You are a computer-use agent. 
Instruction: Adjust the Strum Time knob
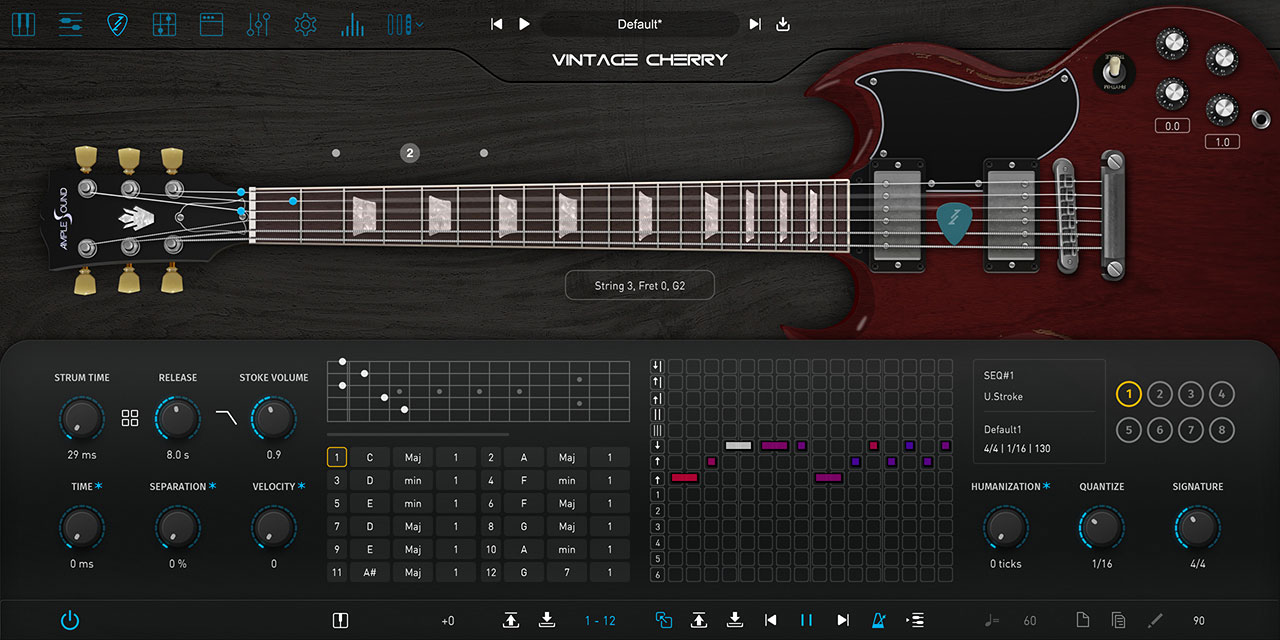[x=82, y=420]
